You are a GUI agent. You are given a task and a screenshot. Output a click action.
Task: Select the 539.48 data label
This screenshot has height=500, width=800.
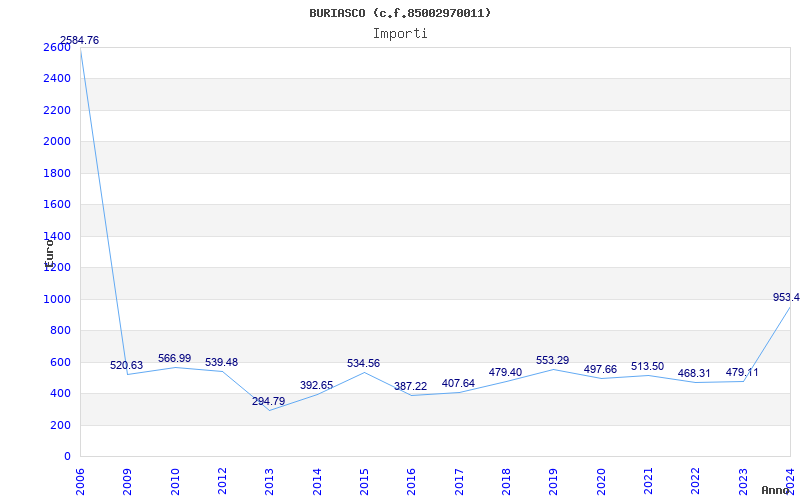click(221, 362)
